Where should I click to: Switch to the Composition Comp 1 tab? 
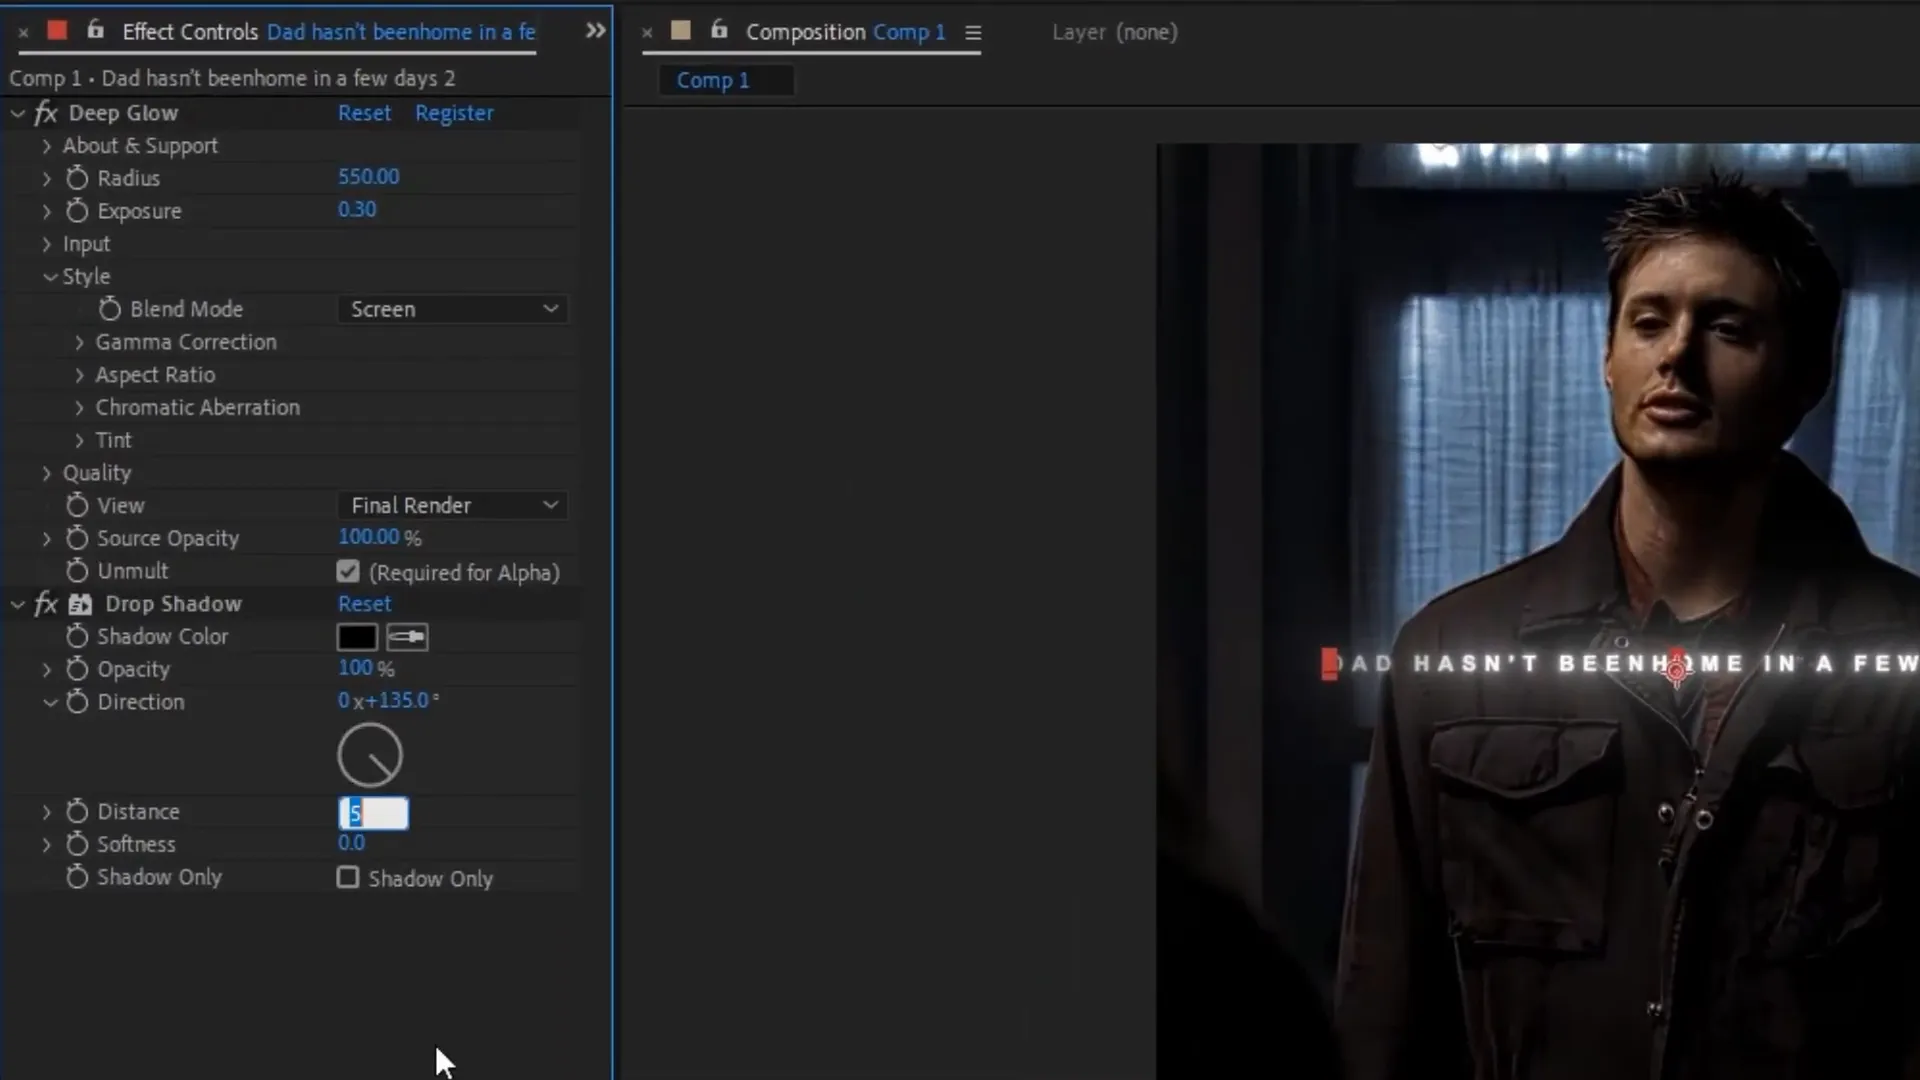845,32
